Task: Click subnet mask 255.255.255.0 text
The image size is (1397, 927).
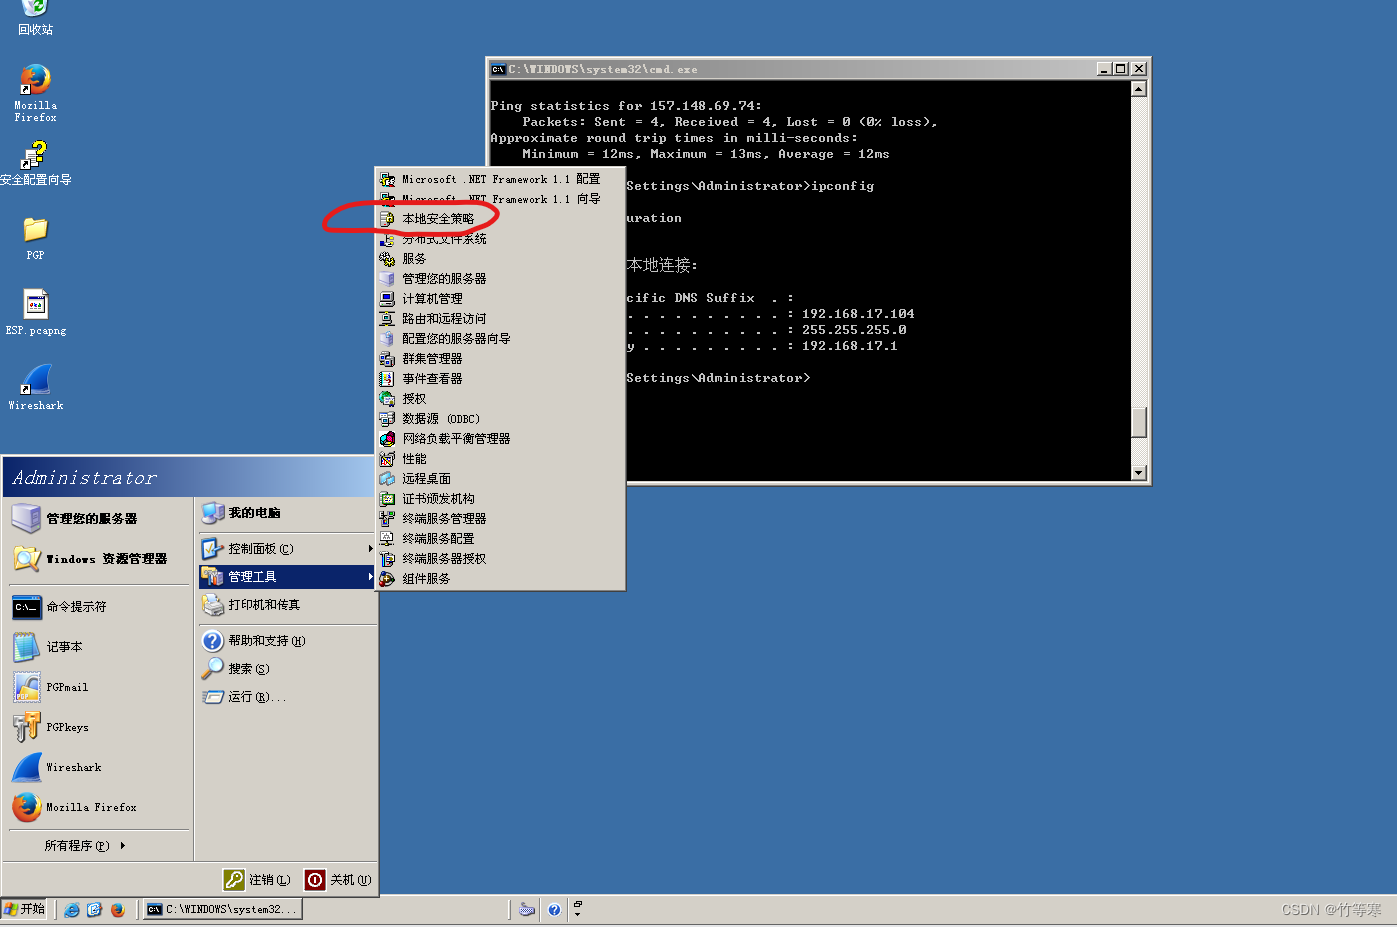Action: [x=854, y=330]
